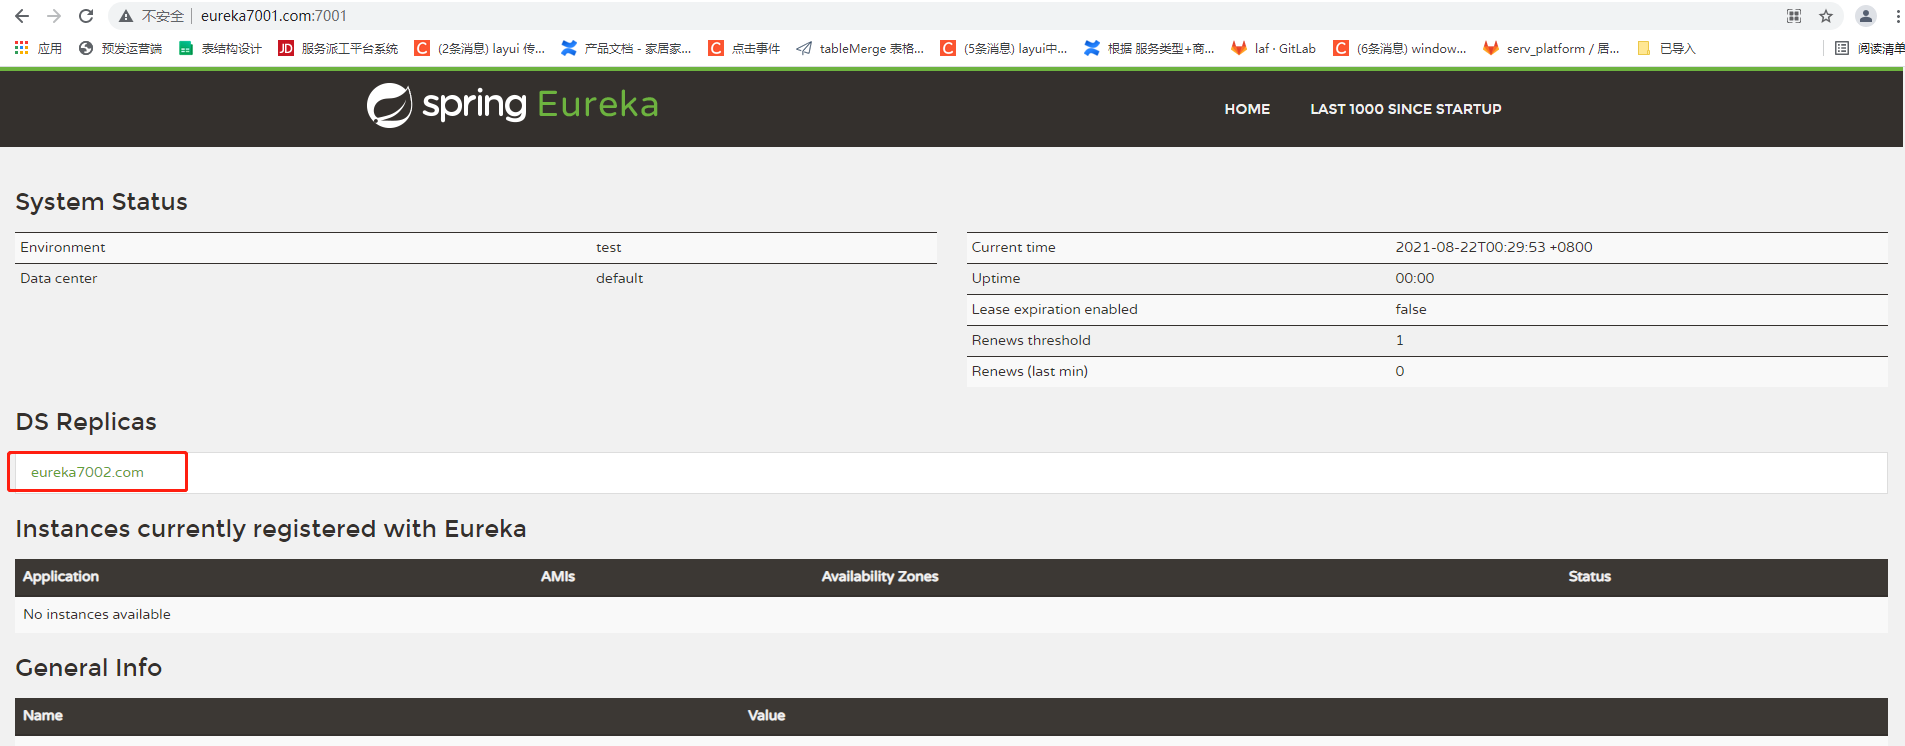Click the 'DS Replicas' heading
1905x746 pixels.
[x=86, y=422]
